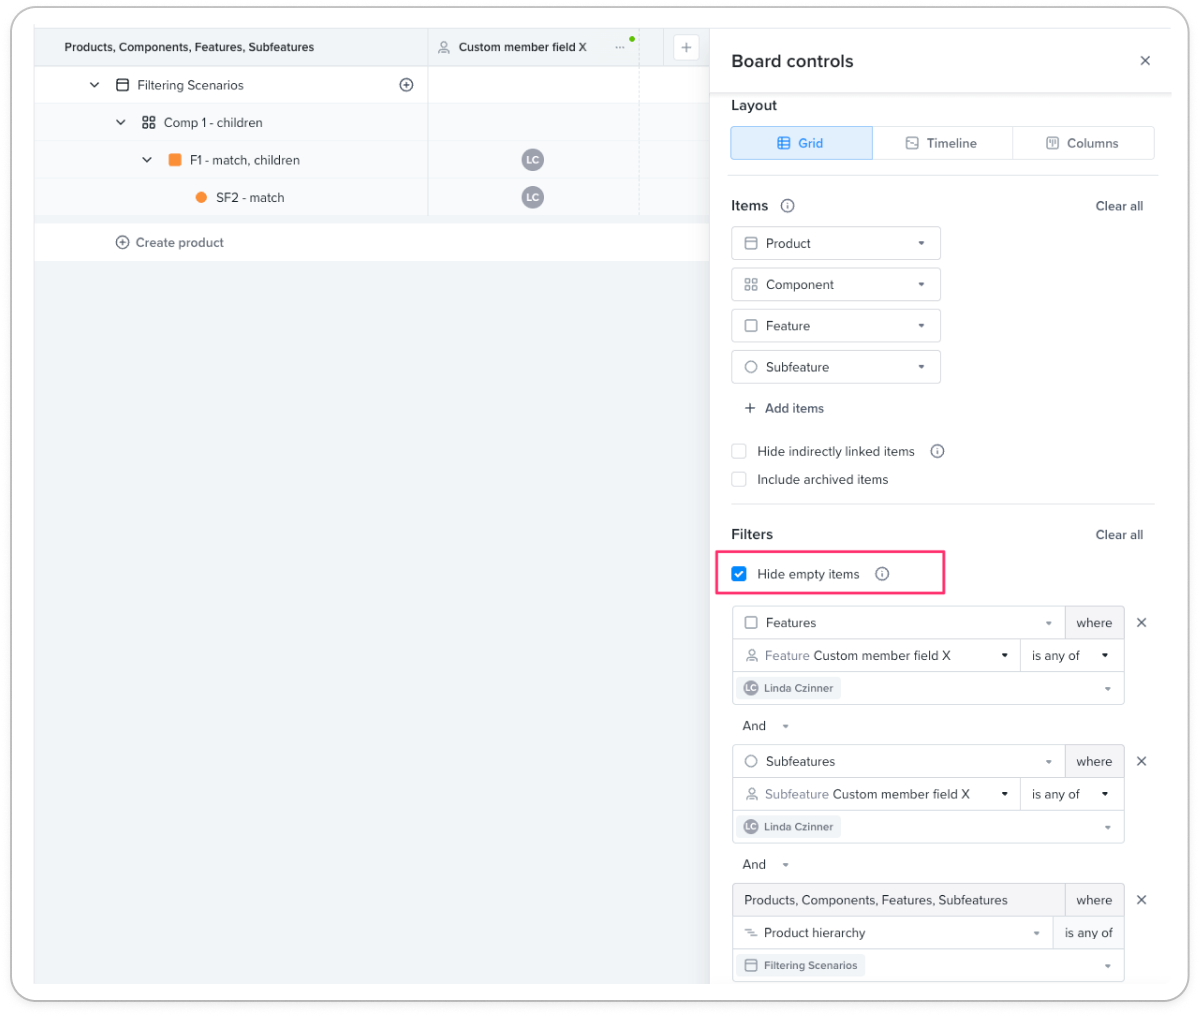This screenshot has height=1016, width=1200.
Task: Enable Hide indirectly linked items
Action: pos(739,451)
